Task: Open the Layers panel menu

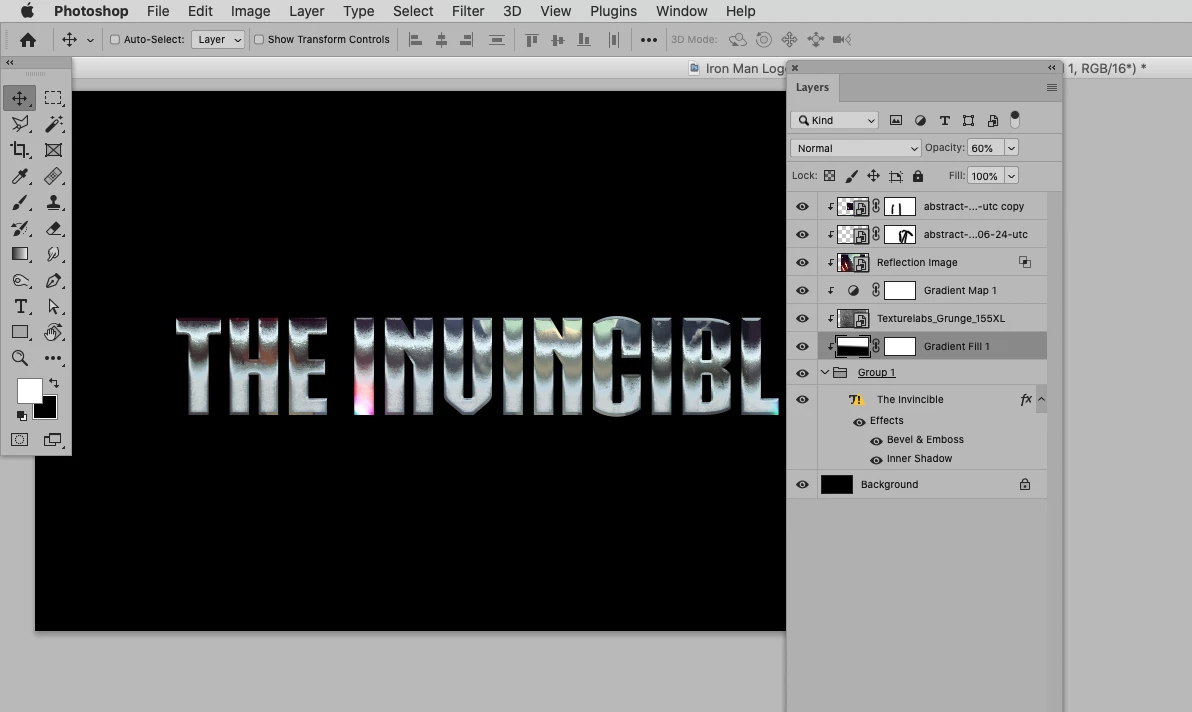Action: [1051, 87]
